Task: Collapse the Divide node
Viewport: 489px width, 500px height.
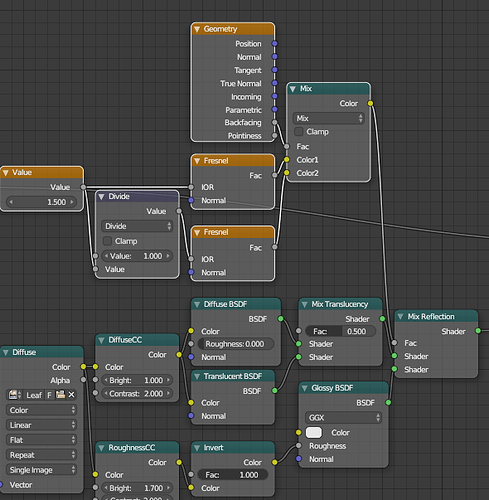Action: 101,197
